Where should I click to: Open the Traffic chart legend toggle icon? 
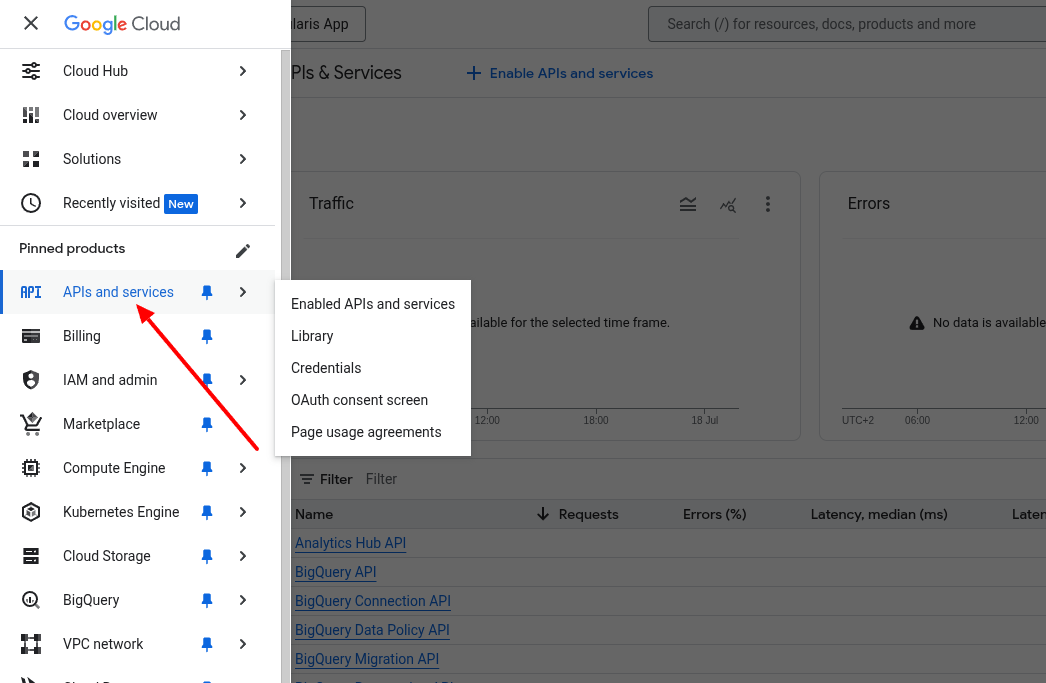pyautogui.click(x=688, y=204)
